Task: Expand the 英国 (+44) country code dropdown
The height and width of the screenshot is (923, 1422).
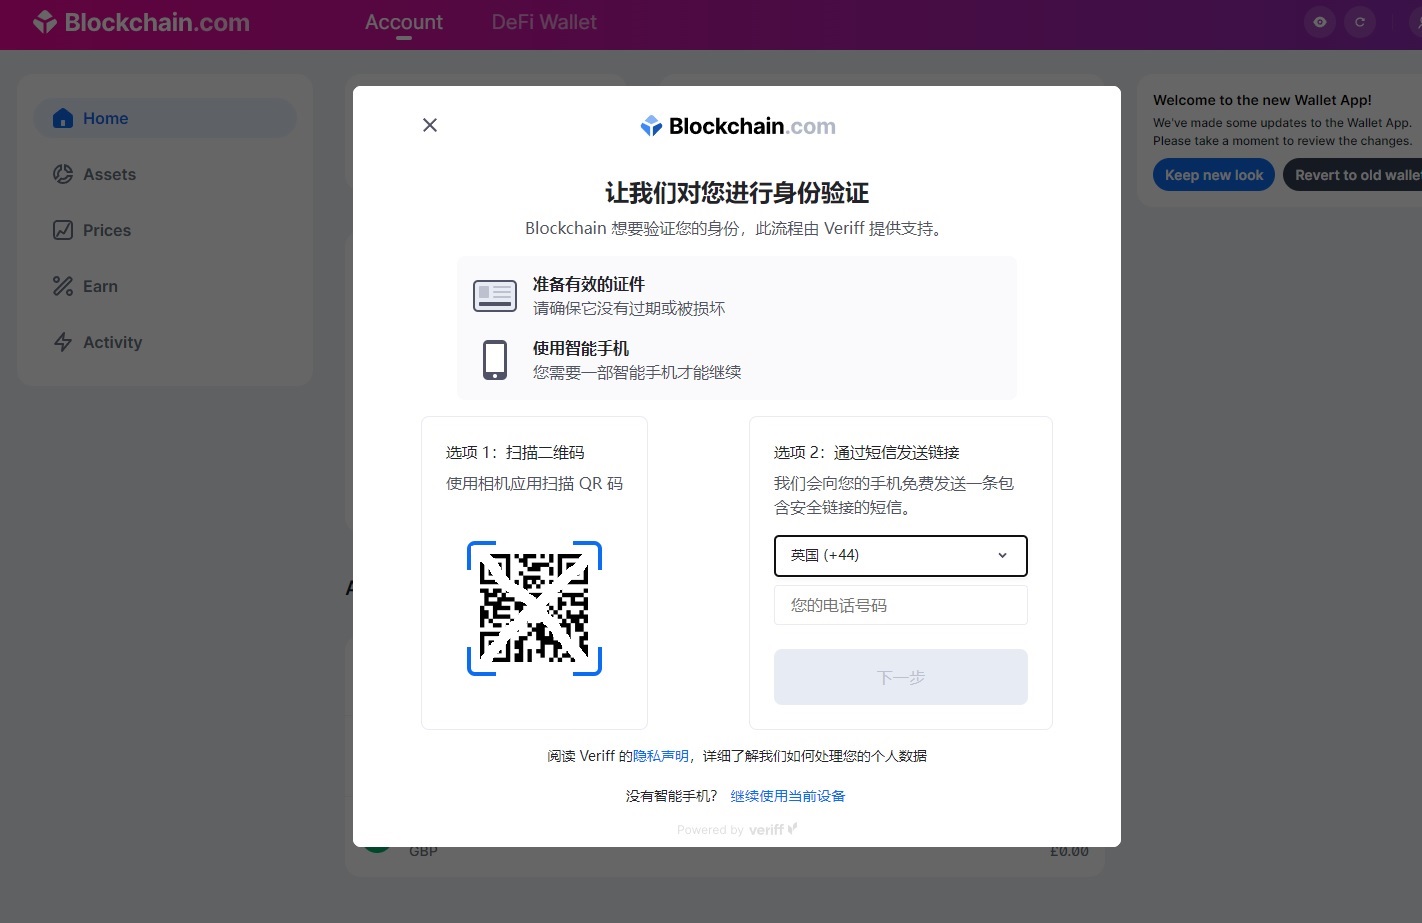Action: [901, 556]
